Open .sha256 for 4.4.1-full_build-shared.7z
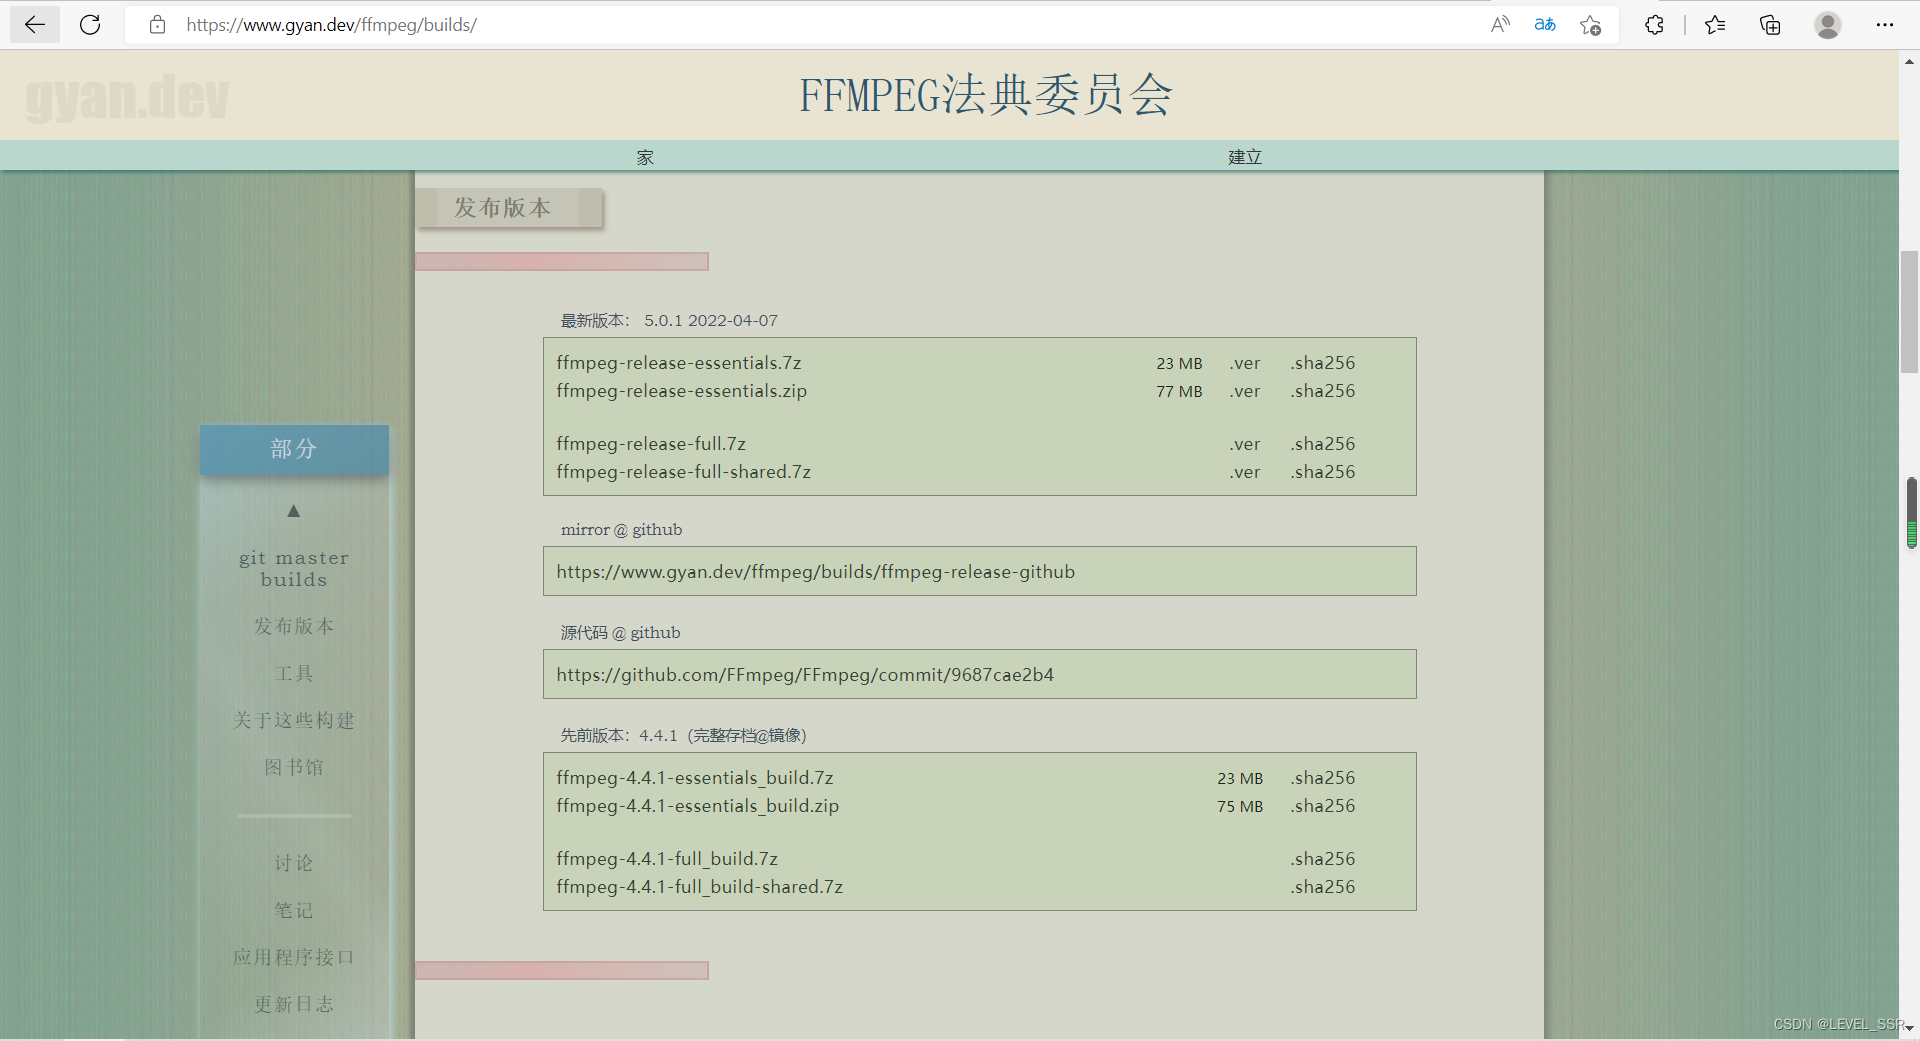The image size is (1920, 1041). point(1322,887)
